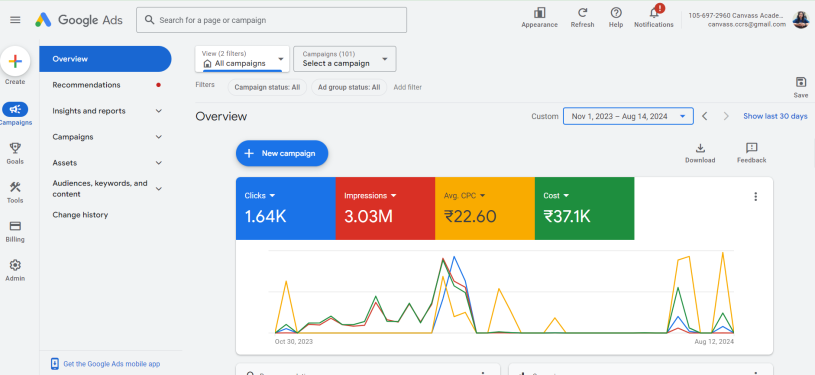
Task: Open scorecard three-dot more options
Action: [x=756, y=197]
